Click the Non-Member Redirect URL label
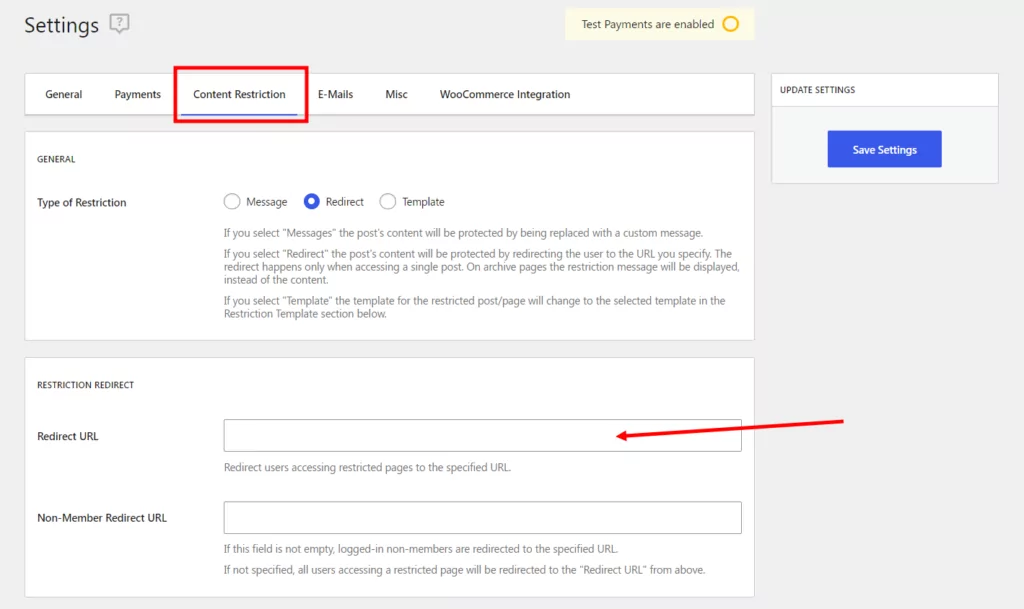Viewport: 1024px width, 609px height. [x=102, y=518]
